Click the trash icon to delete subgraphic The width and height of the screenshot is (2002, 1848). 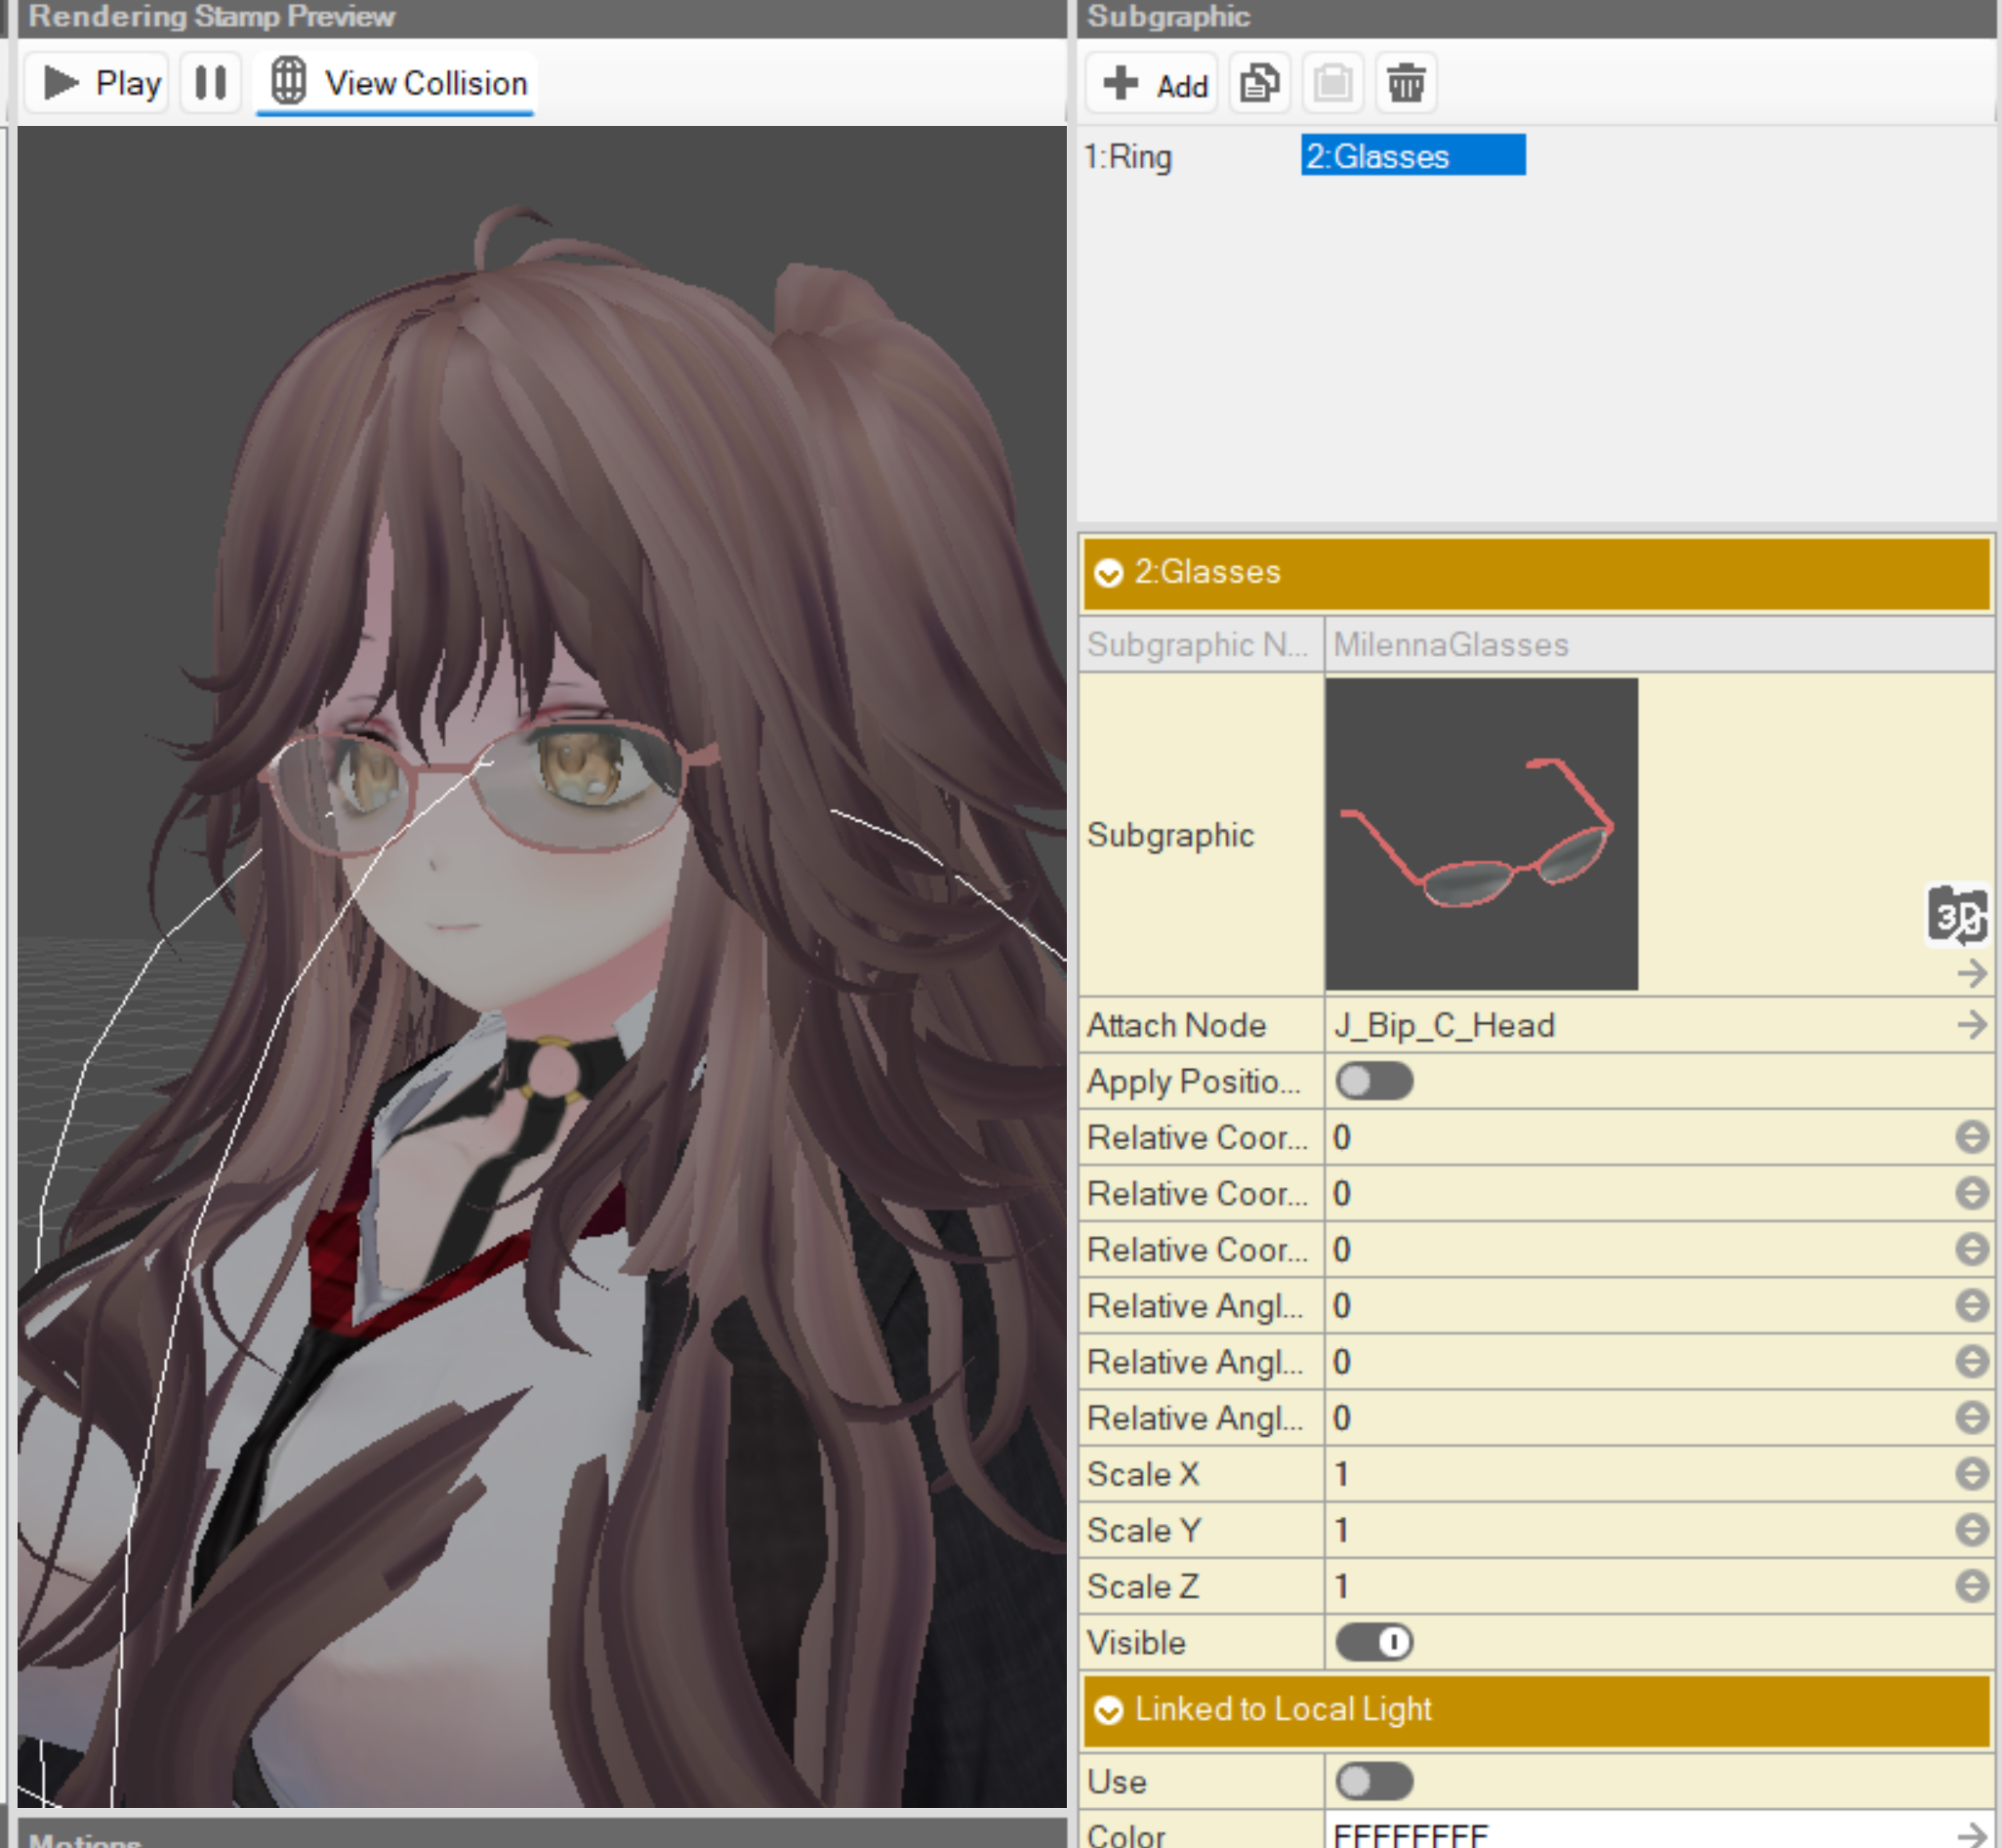(x=1405, y=83)
